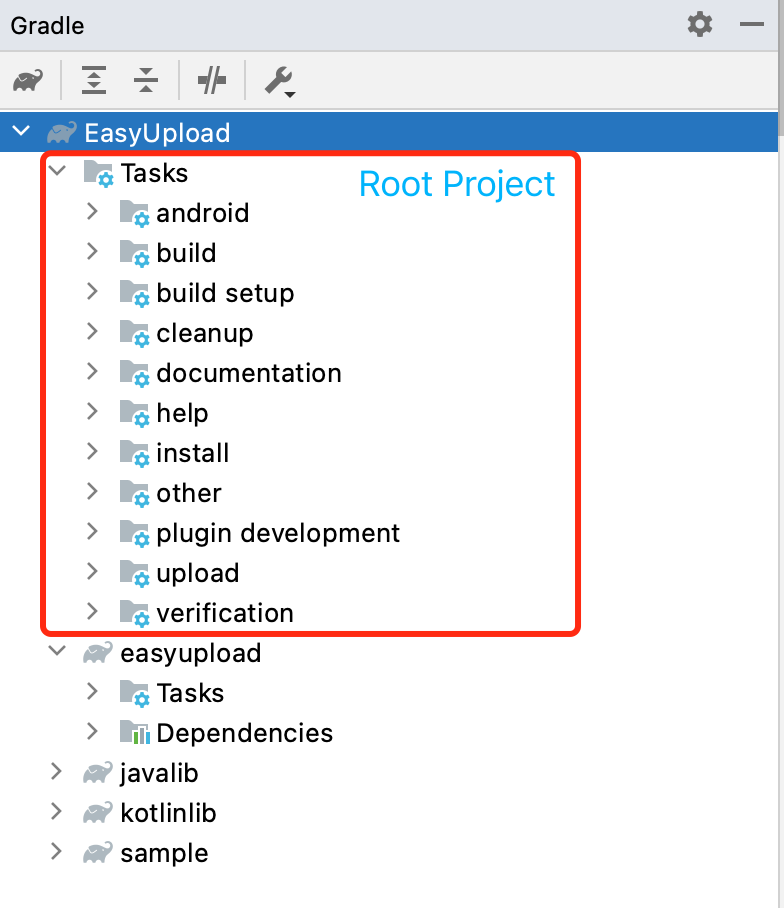The image size is (784, 908).
Task: Click the Dependencies chart folder icon
Action: click(134, 733)
